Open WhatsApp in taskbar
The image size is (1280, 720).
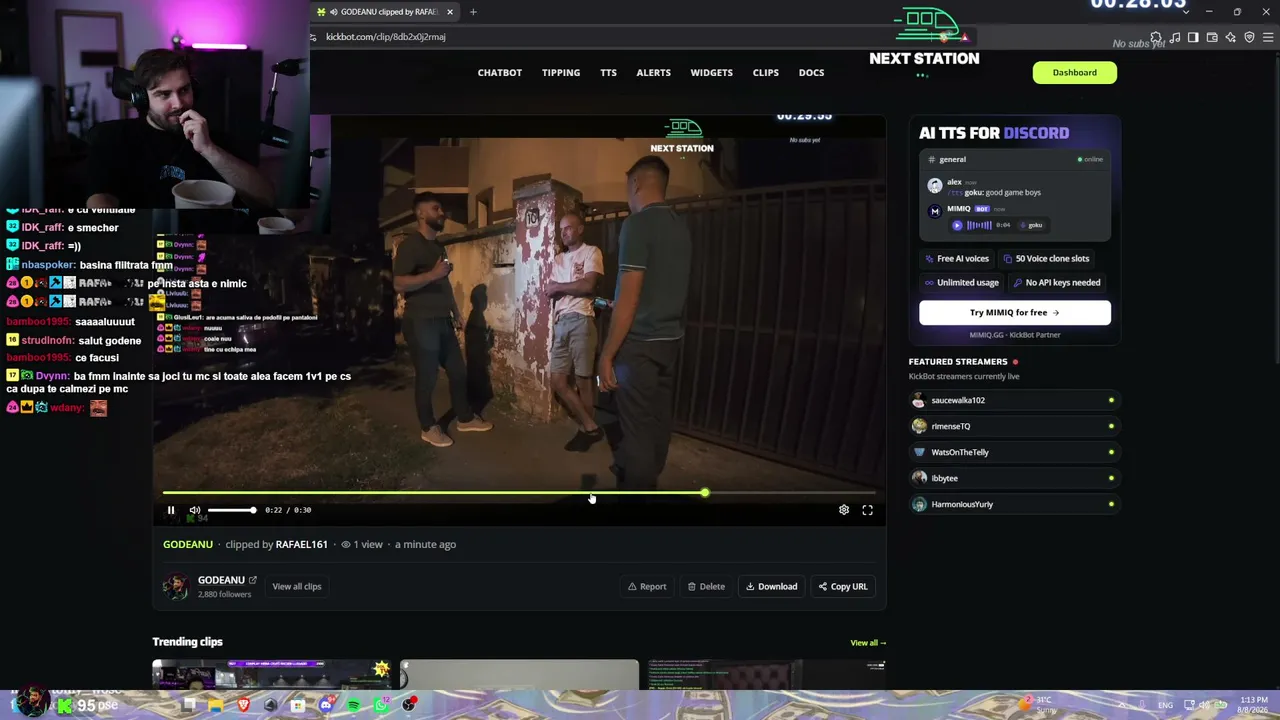point(381,706)
